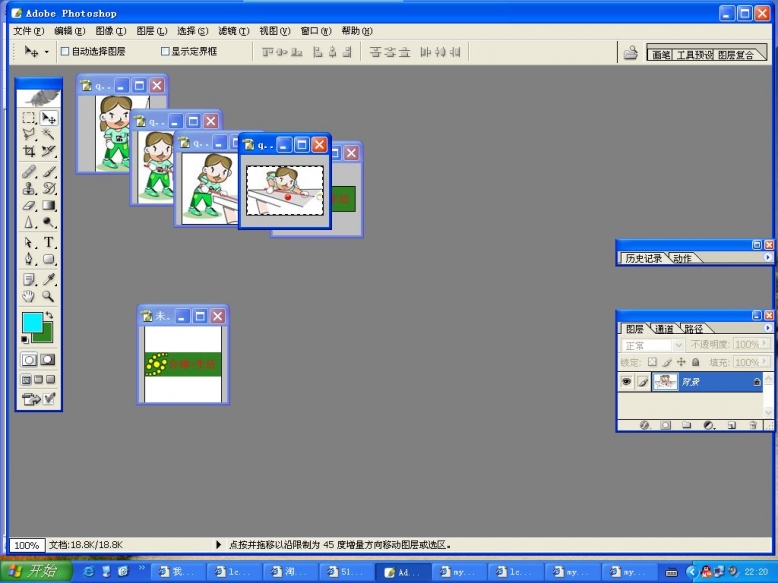Screen dimensions: 778x583
Task: Select the Brush tool
Action: [48, 172]
